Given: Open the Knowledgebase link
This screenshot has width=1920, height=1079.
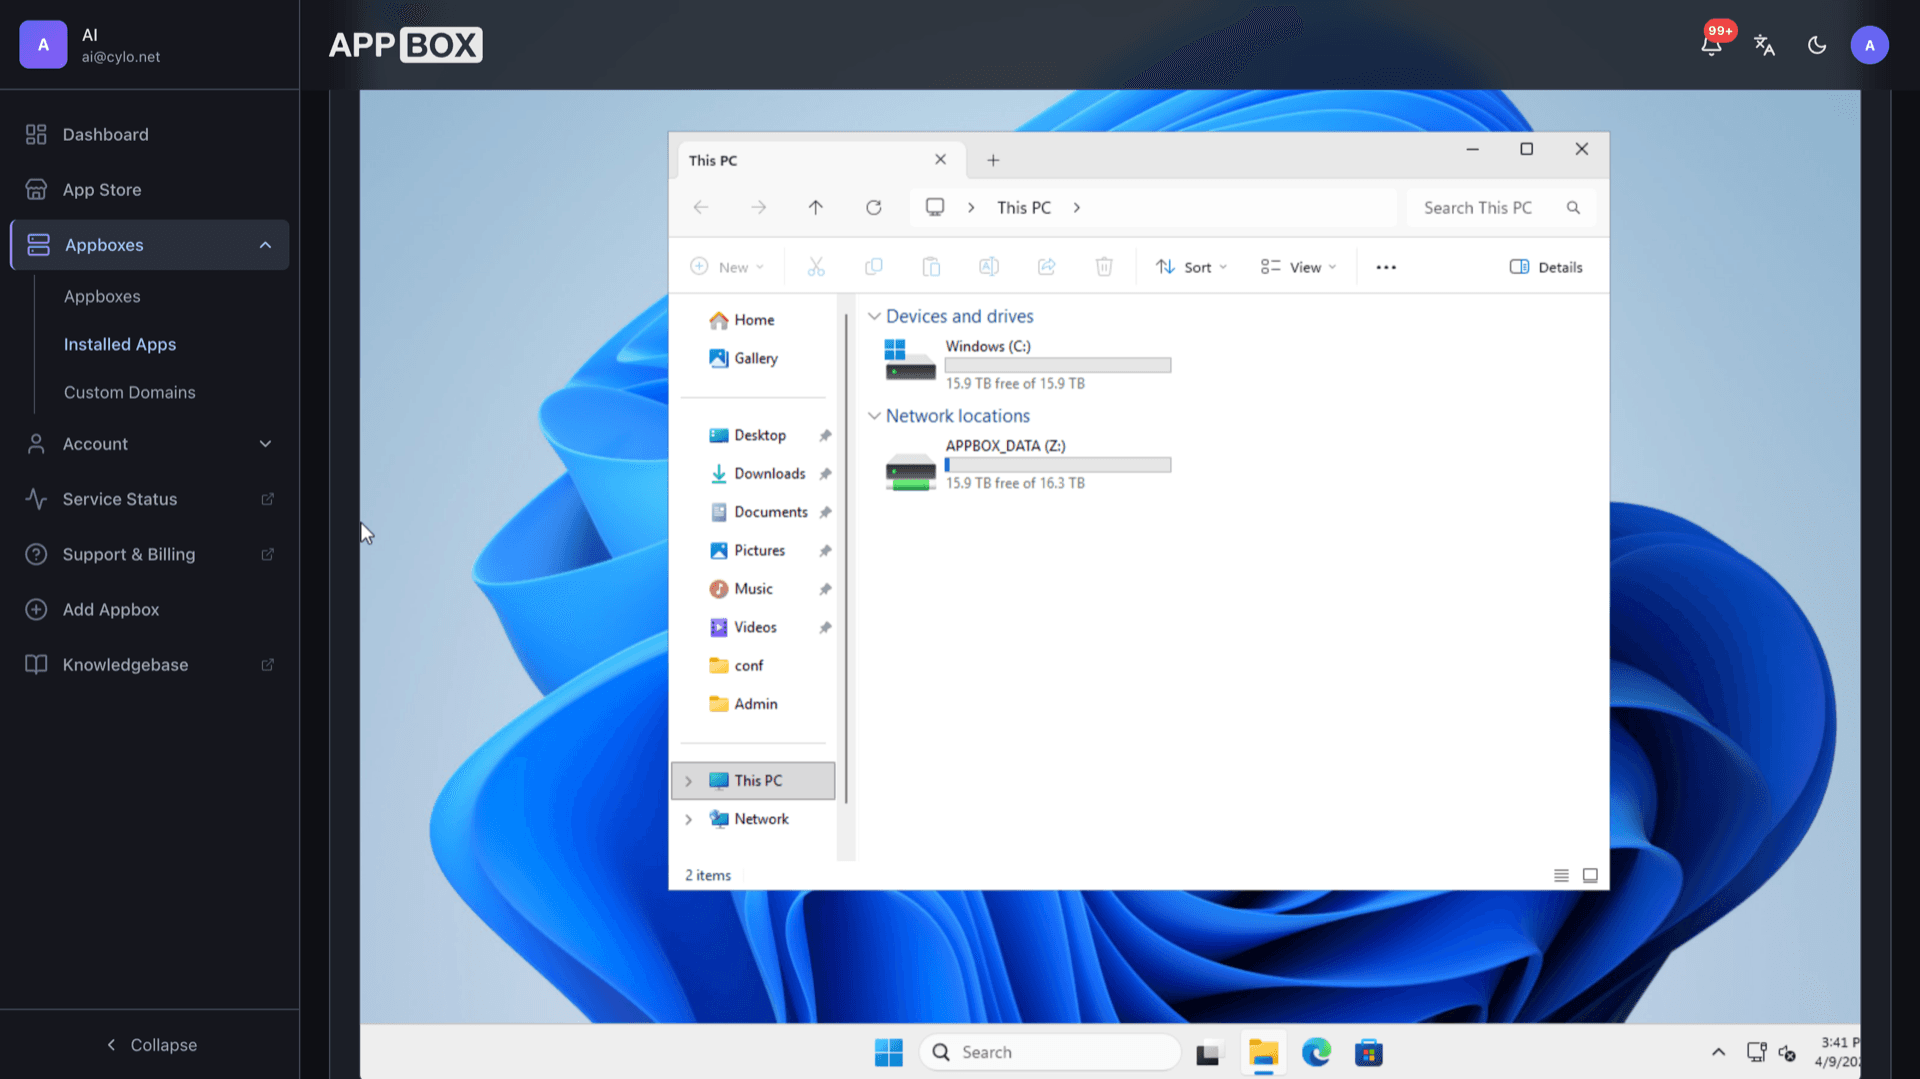Looking at the screenshot, I should (x=150, y=664).
